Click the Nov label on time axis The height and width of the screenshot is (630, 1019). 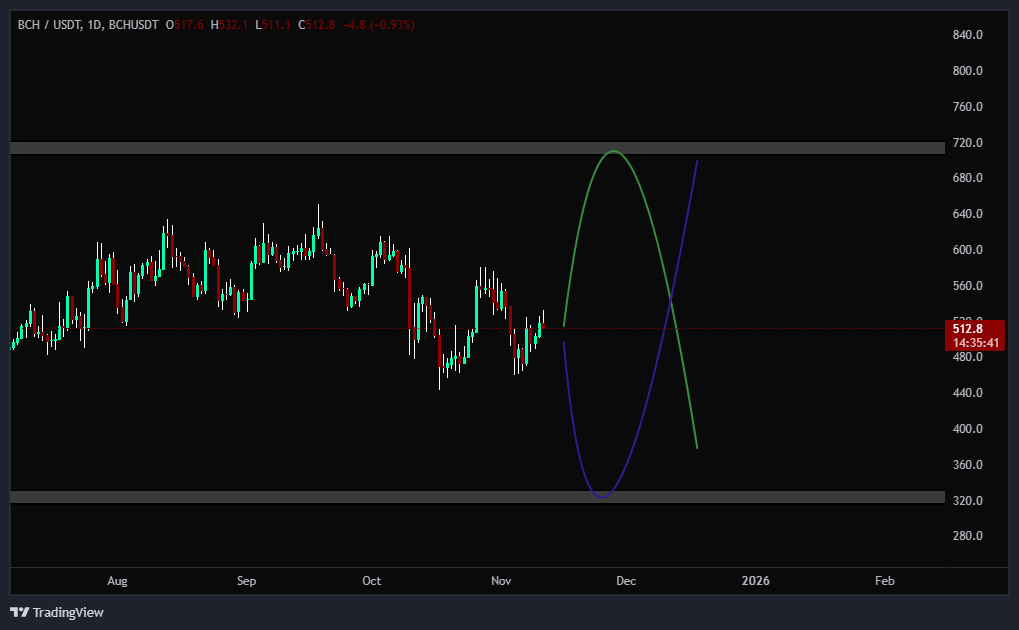point(502,581)
